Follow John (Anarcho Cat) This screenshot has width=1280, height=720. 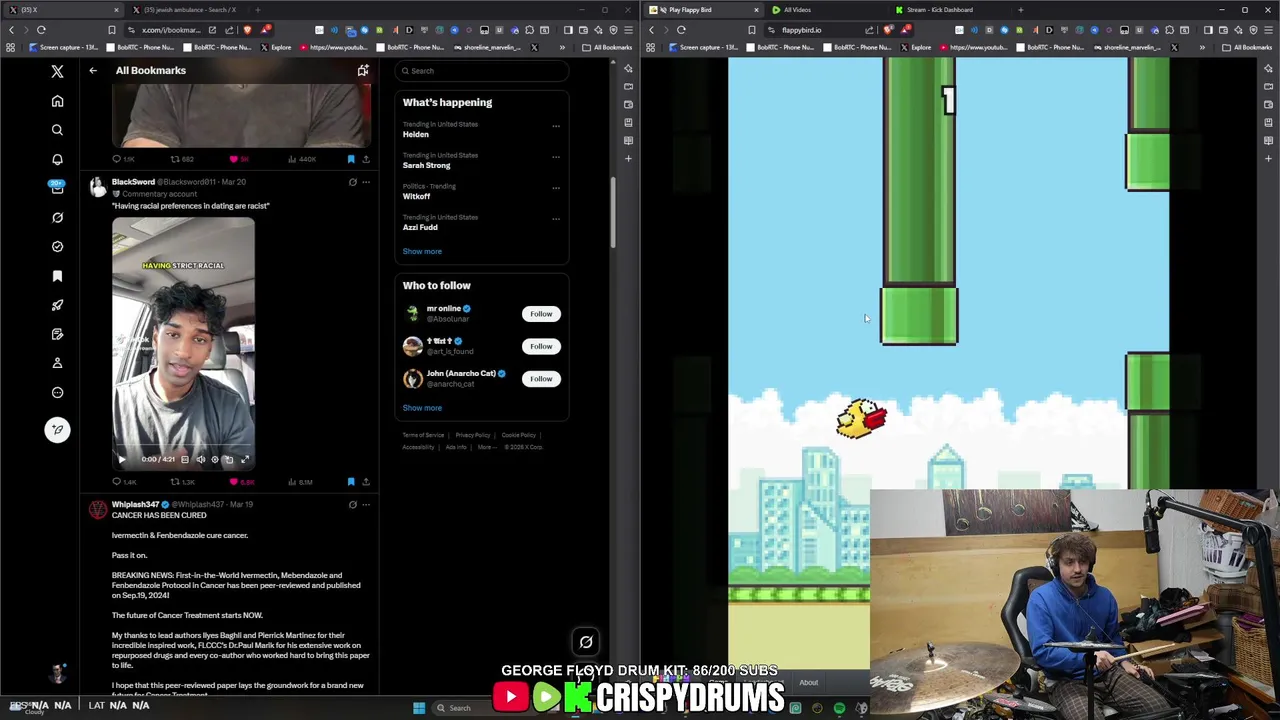541,379
